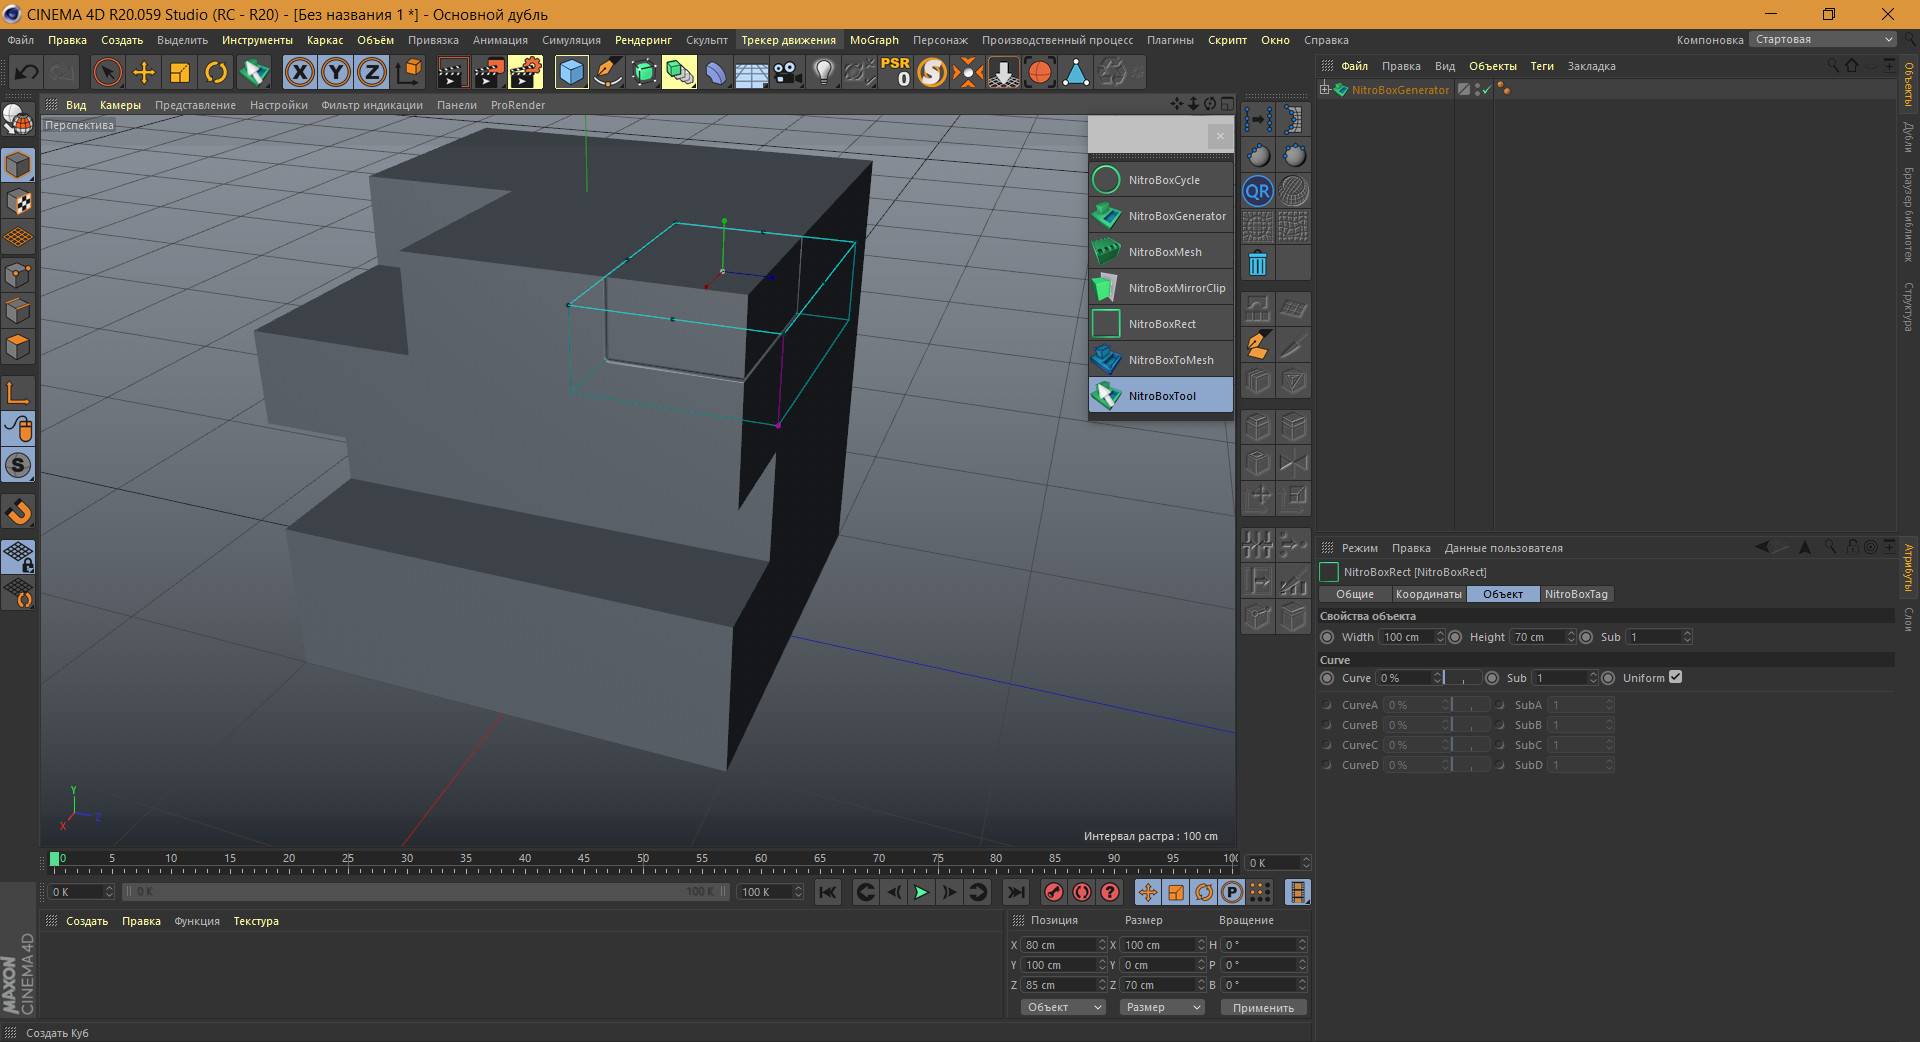
Task: Open the Плагины menu
Action: [x=1170, y=40]
